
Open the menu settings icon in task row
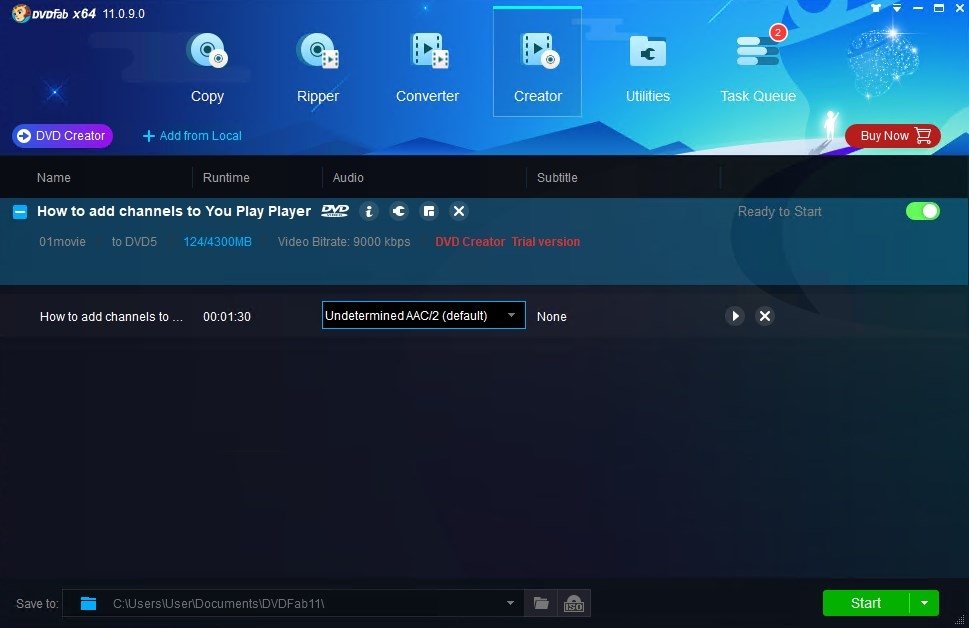point(429,211)
